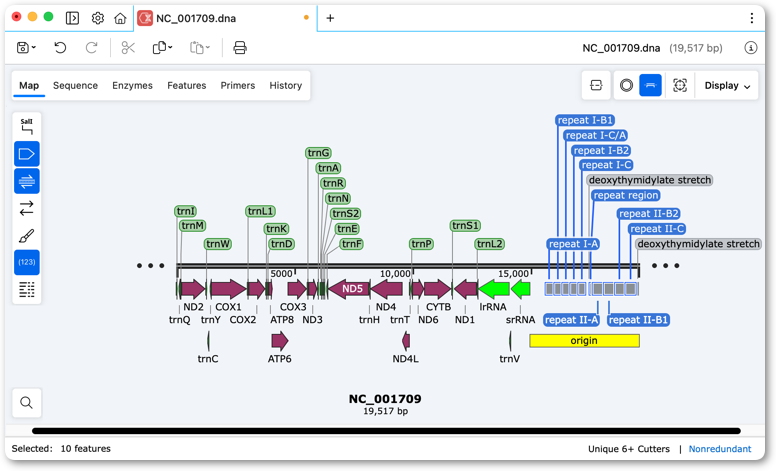776x471 pixels.
Task: Click the trnV label below the map
Action: click(x=509, y=359)
